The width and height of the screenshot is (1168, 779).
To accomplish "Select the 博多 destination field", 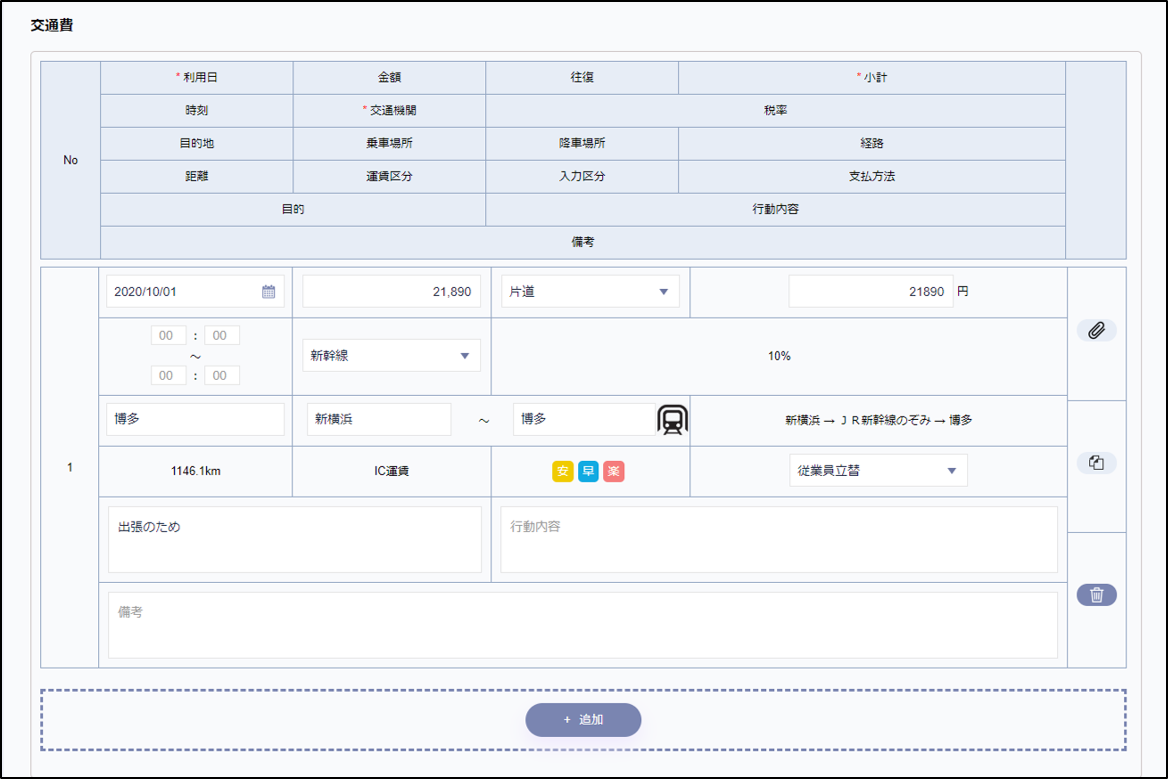I will [x=195, y=420].
